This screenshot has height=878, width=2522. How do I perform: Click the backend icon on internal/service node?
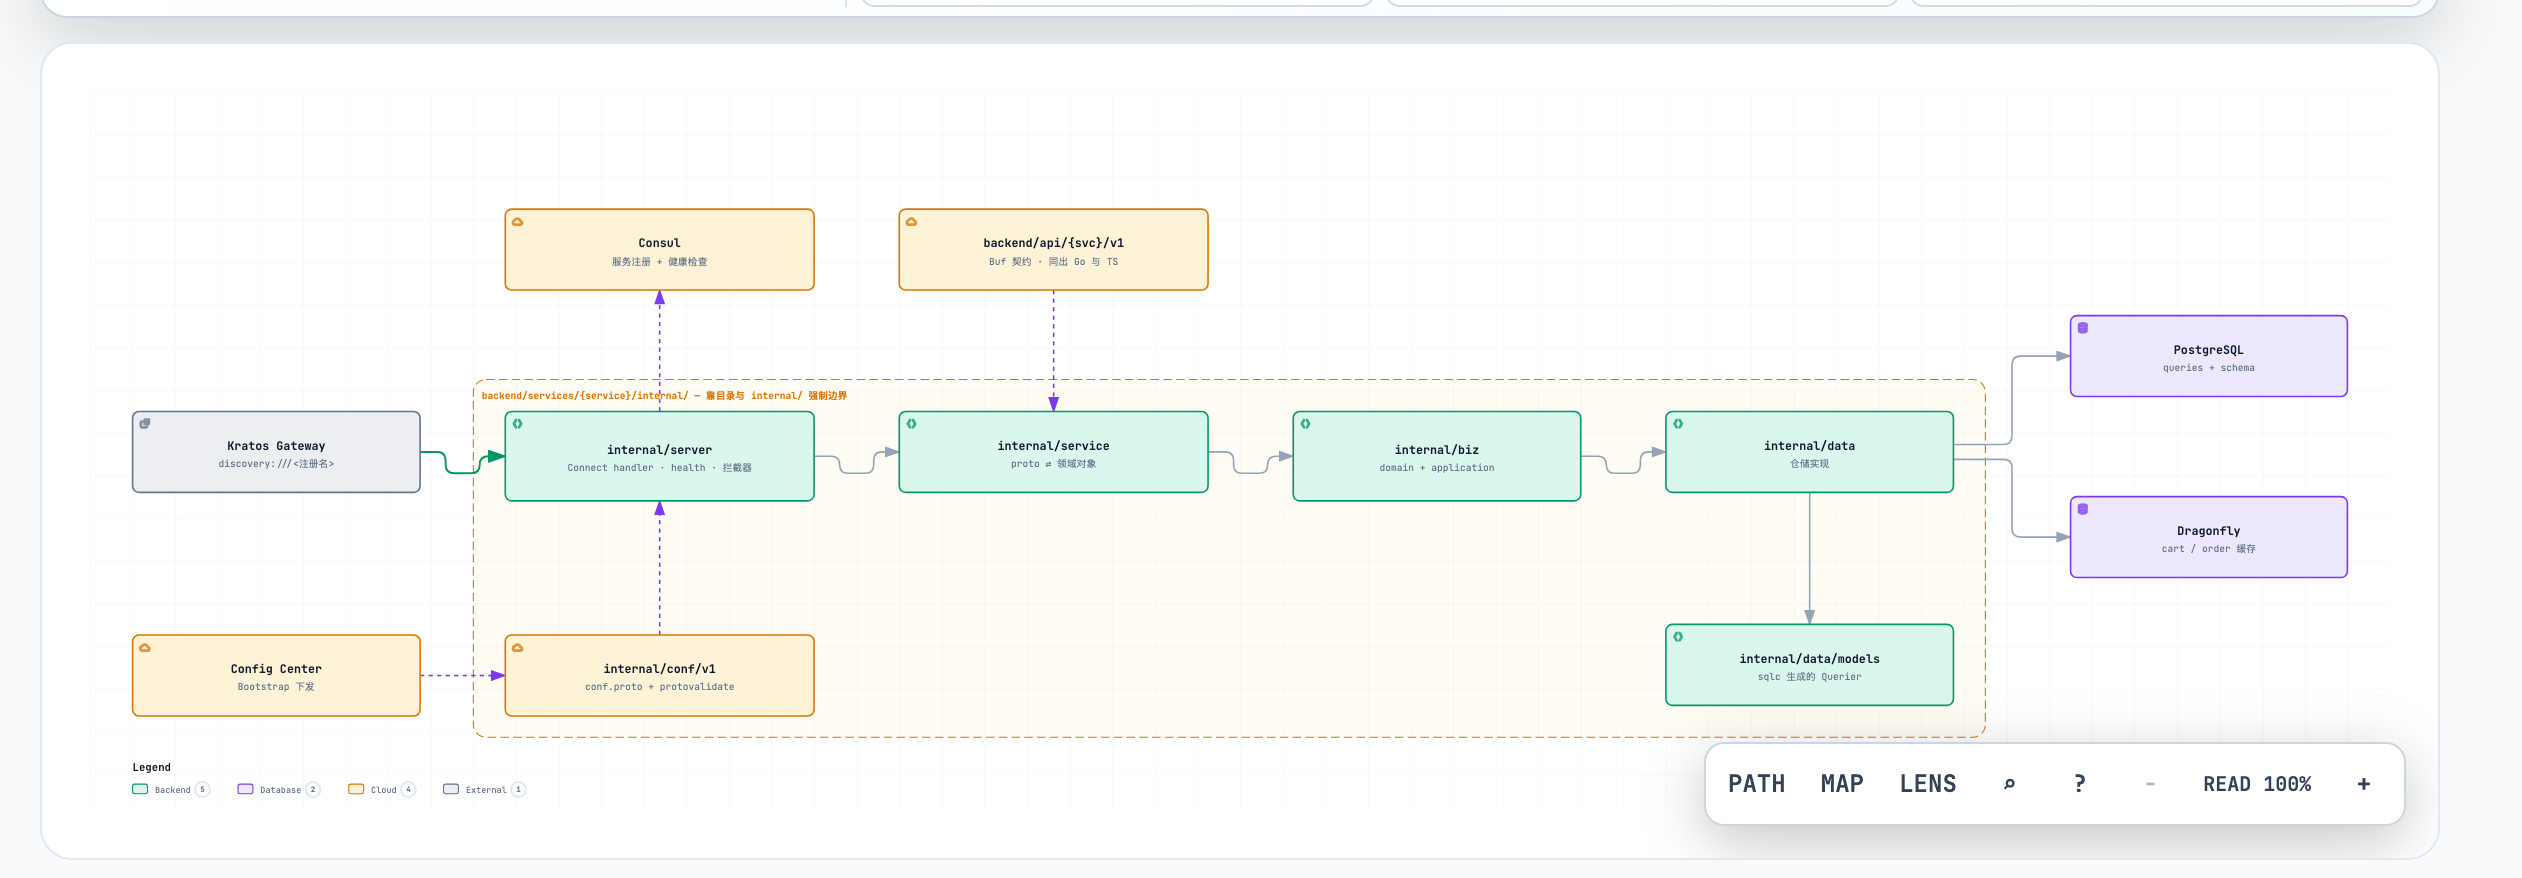(x=912, y=424)
